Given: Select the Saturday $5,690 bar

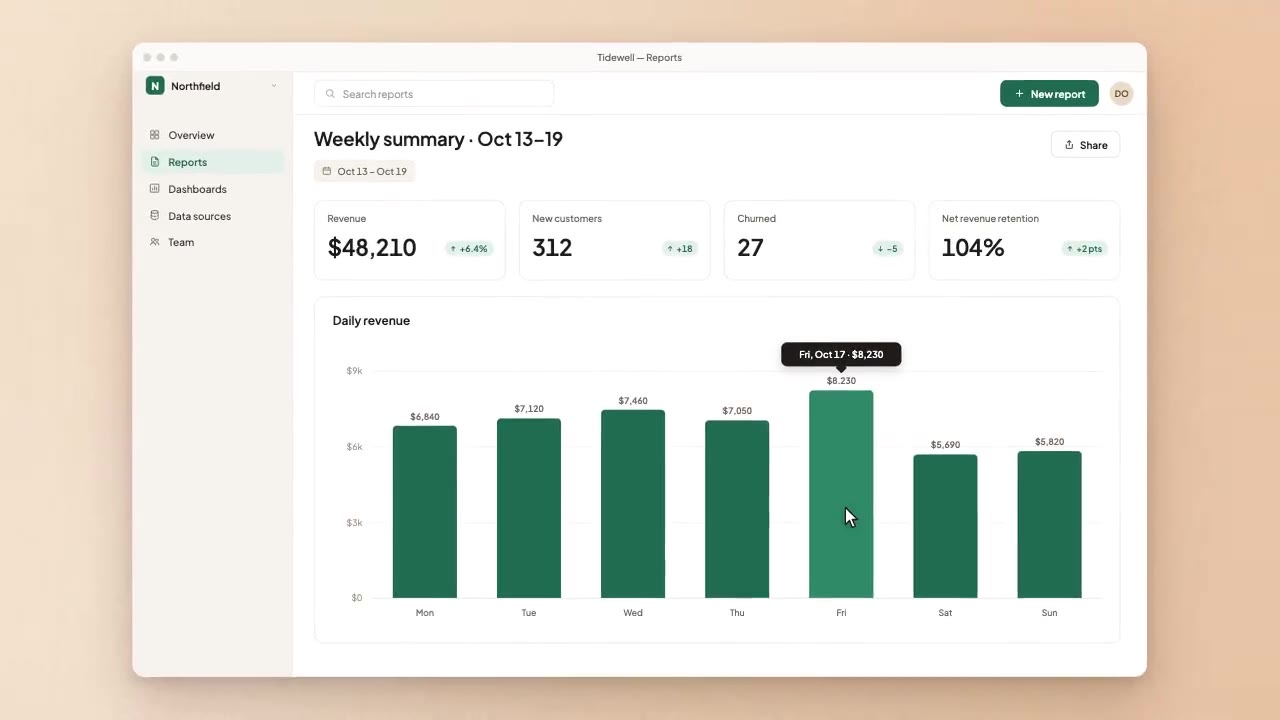Looking at the screenshot, I should point(945,526).
